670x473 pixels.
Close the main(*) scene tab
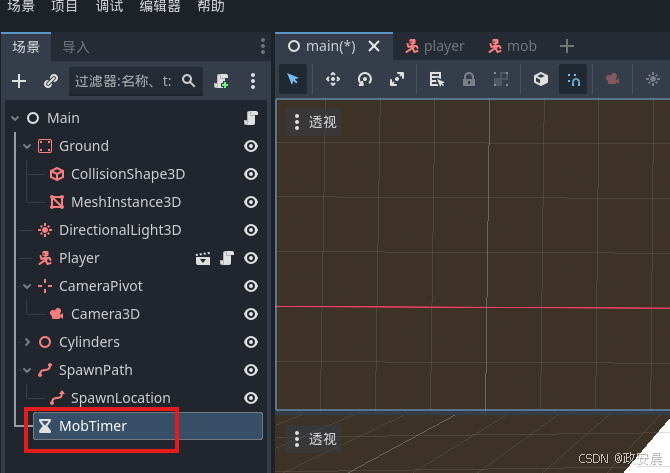pos(374,46)
